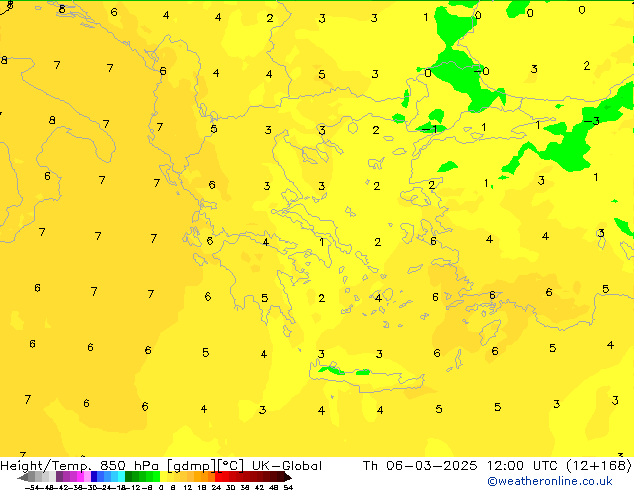Click the 'hPa' unit text in the title
Viewport: 634px width, 490px height.
pos(148,465)
